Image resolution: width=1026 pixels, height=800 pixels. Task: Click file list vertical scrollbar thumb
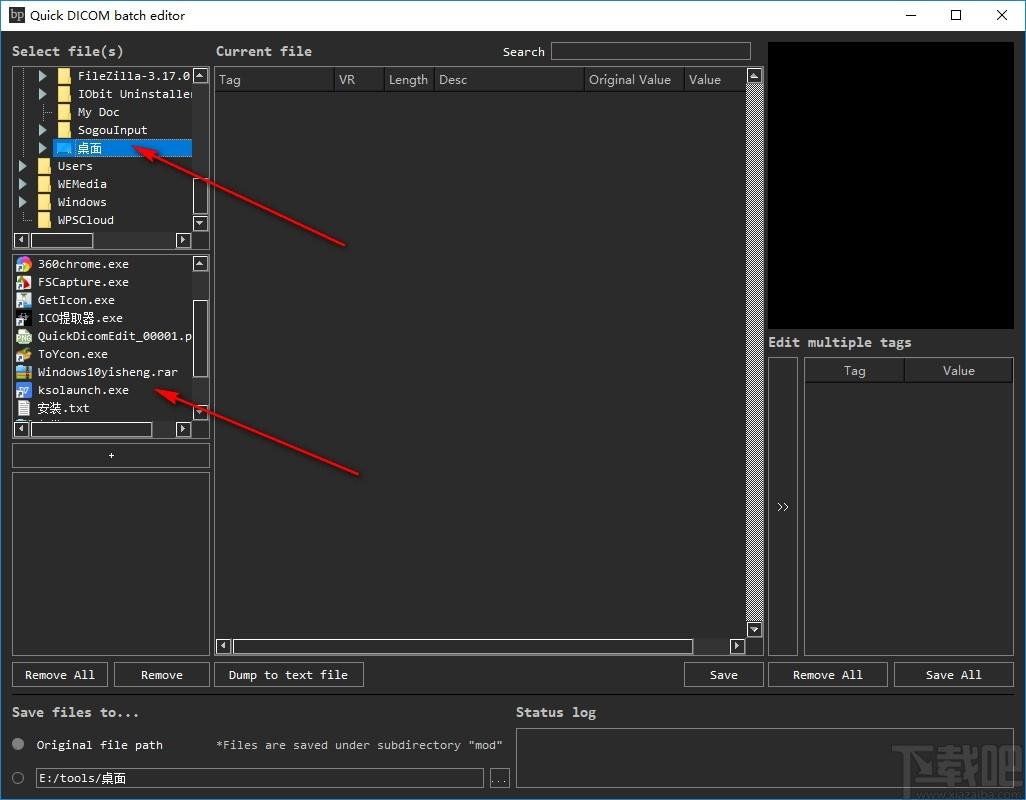pyautogui.click(x=200, y=338)
